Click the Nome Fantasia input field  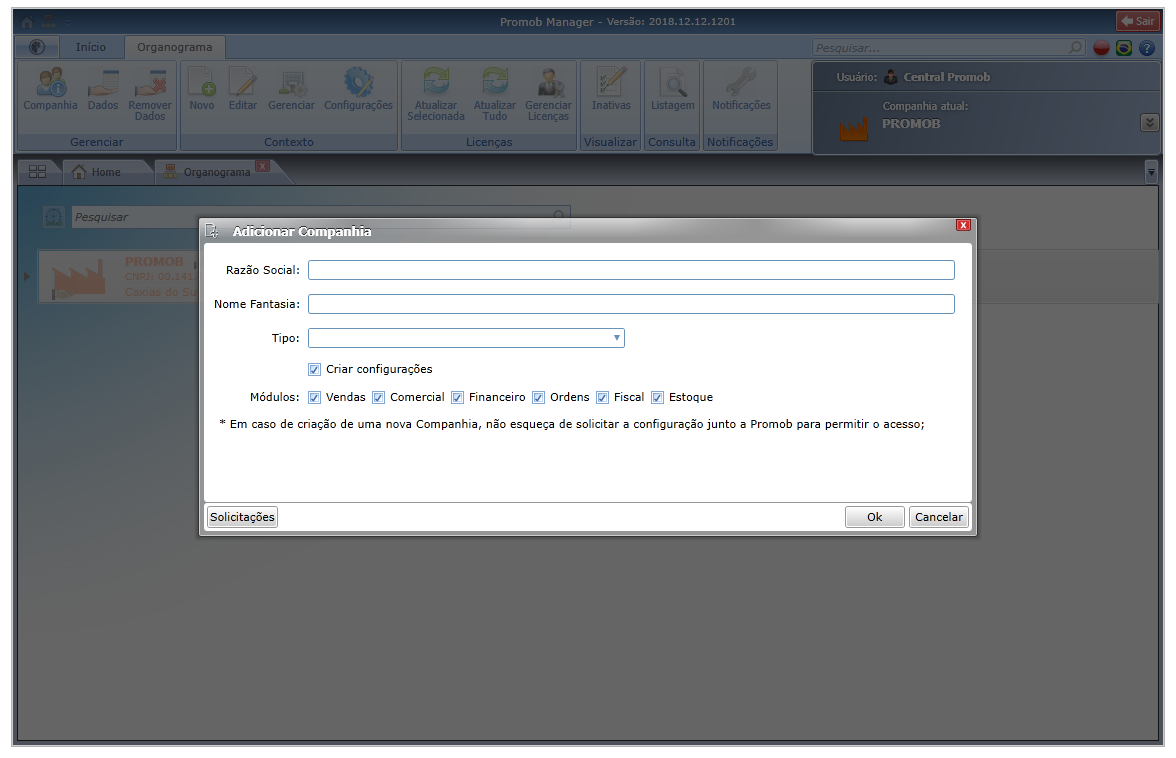coord(631,304)
